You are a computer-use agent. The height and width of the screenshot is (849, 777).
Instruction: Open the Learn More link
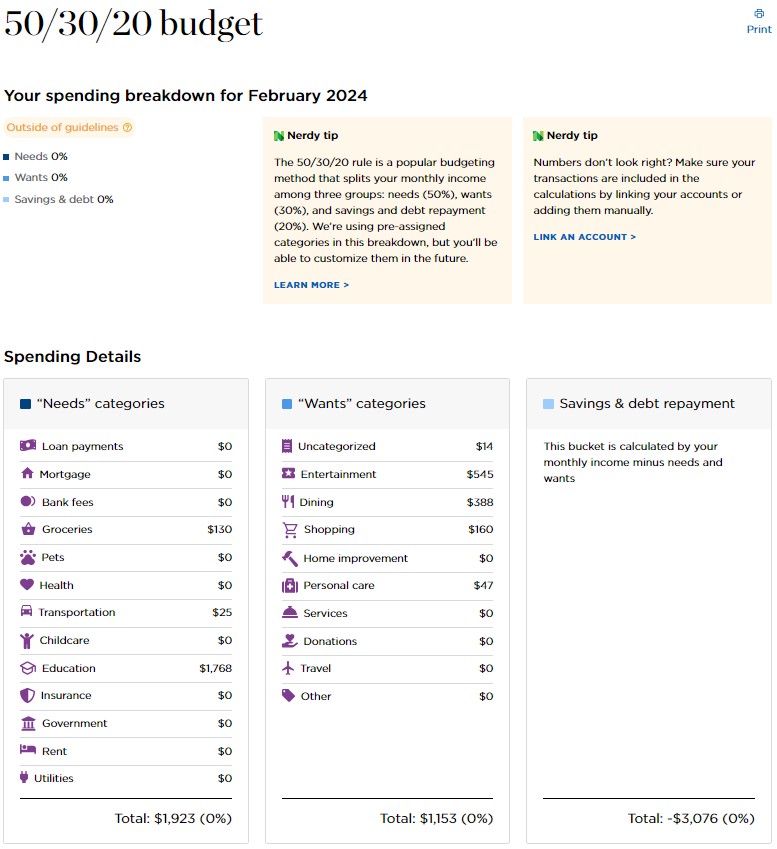coord(311,285)
